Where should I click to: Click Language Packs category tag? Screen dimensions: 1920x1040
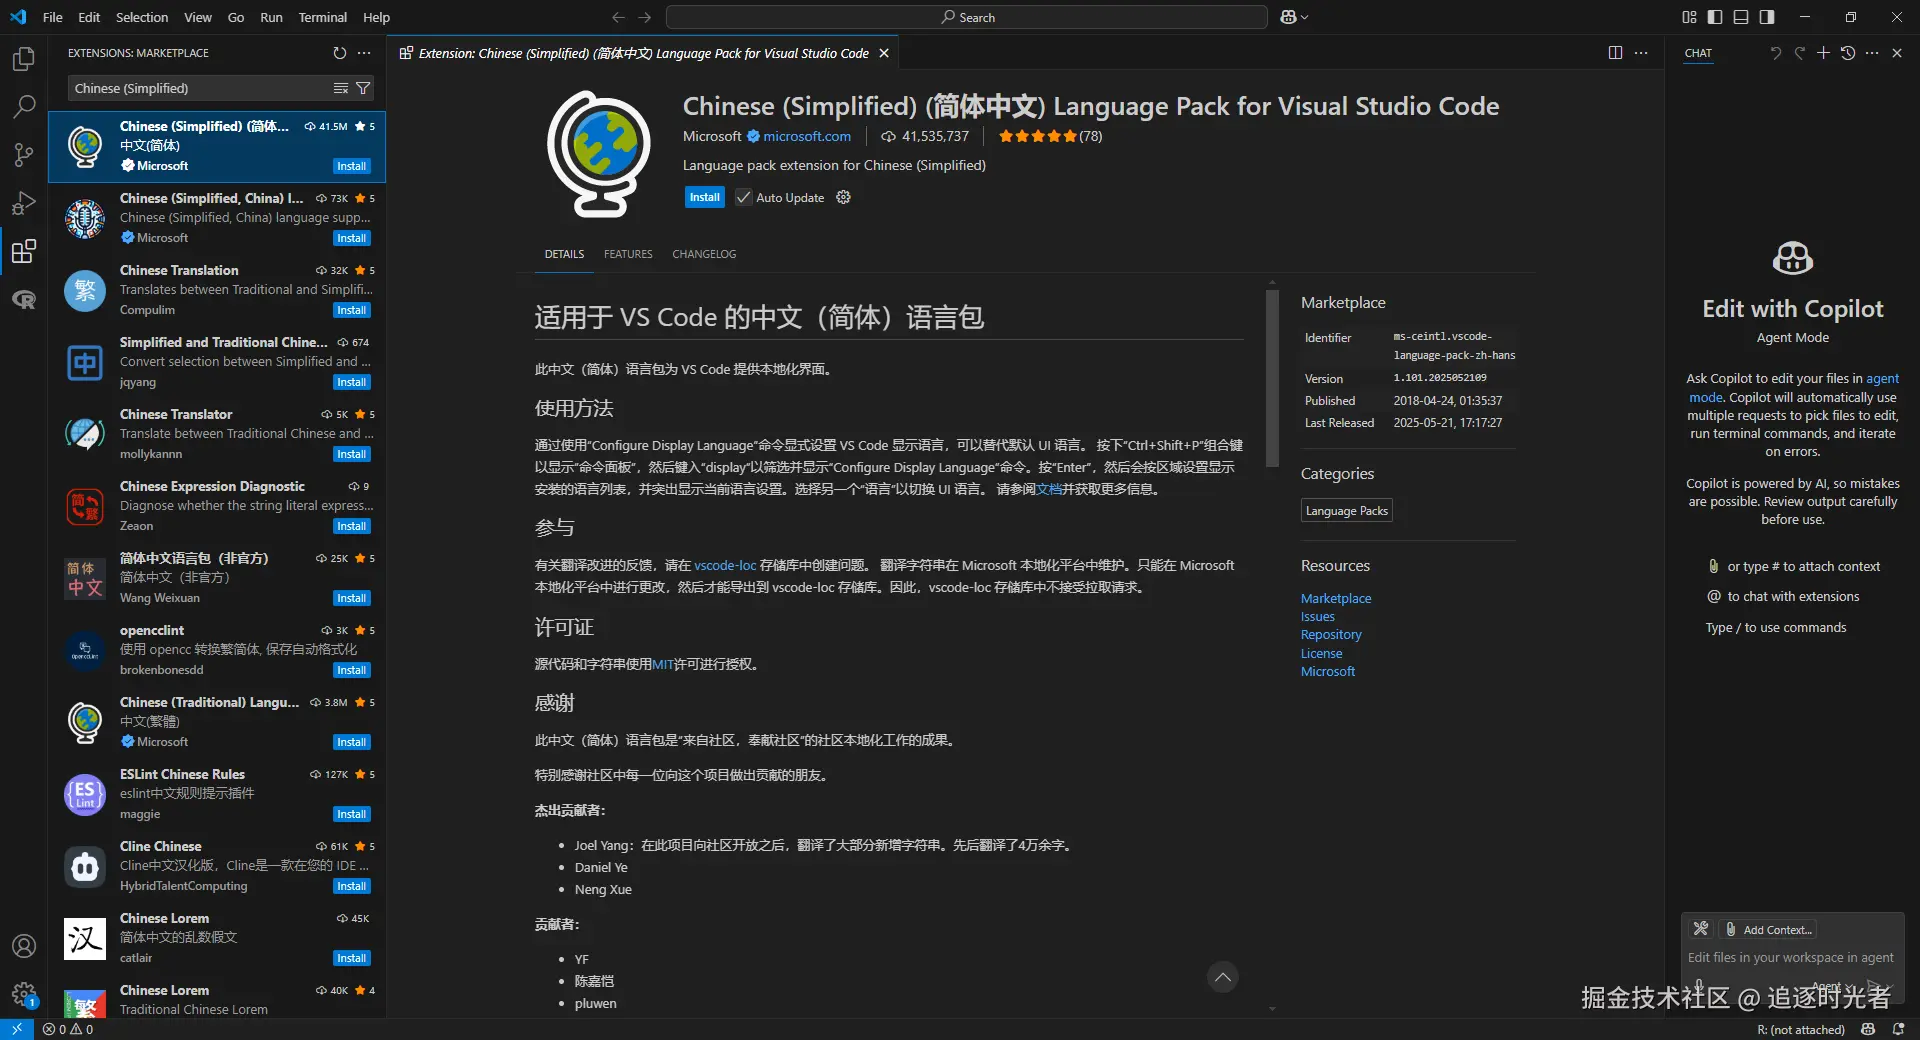(1347, 511)
